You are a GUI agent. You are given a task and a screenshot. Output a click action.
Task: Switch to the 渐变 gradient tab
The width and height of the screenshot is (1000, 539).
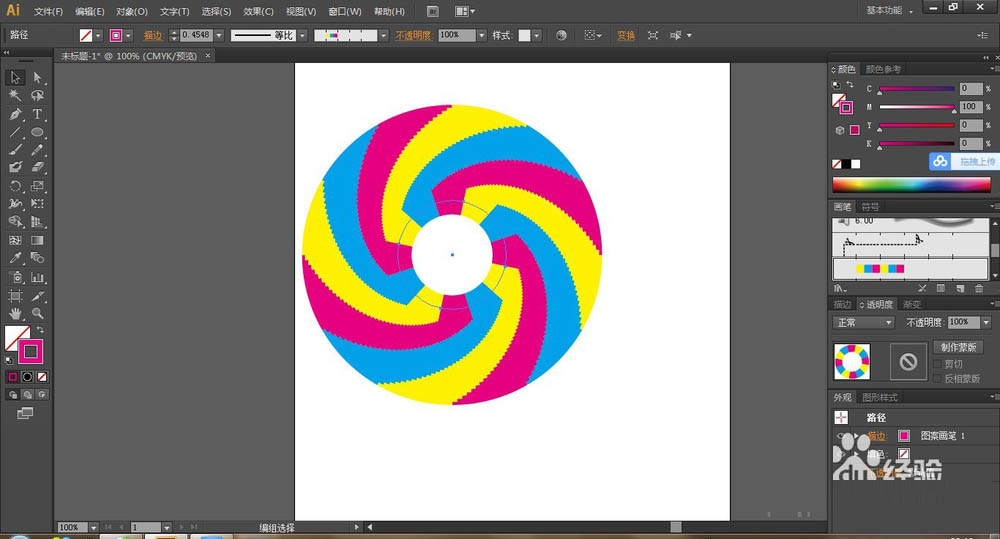[912, 305]
